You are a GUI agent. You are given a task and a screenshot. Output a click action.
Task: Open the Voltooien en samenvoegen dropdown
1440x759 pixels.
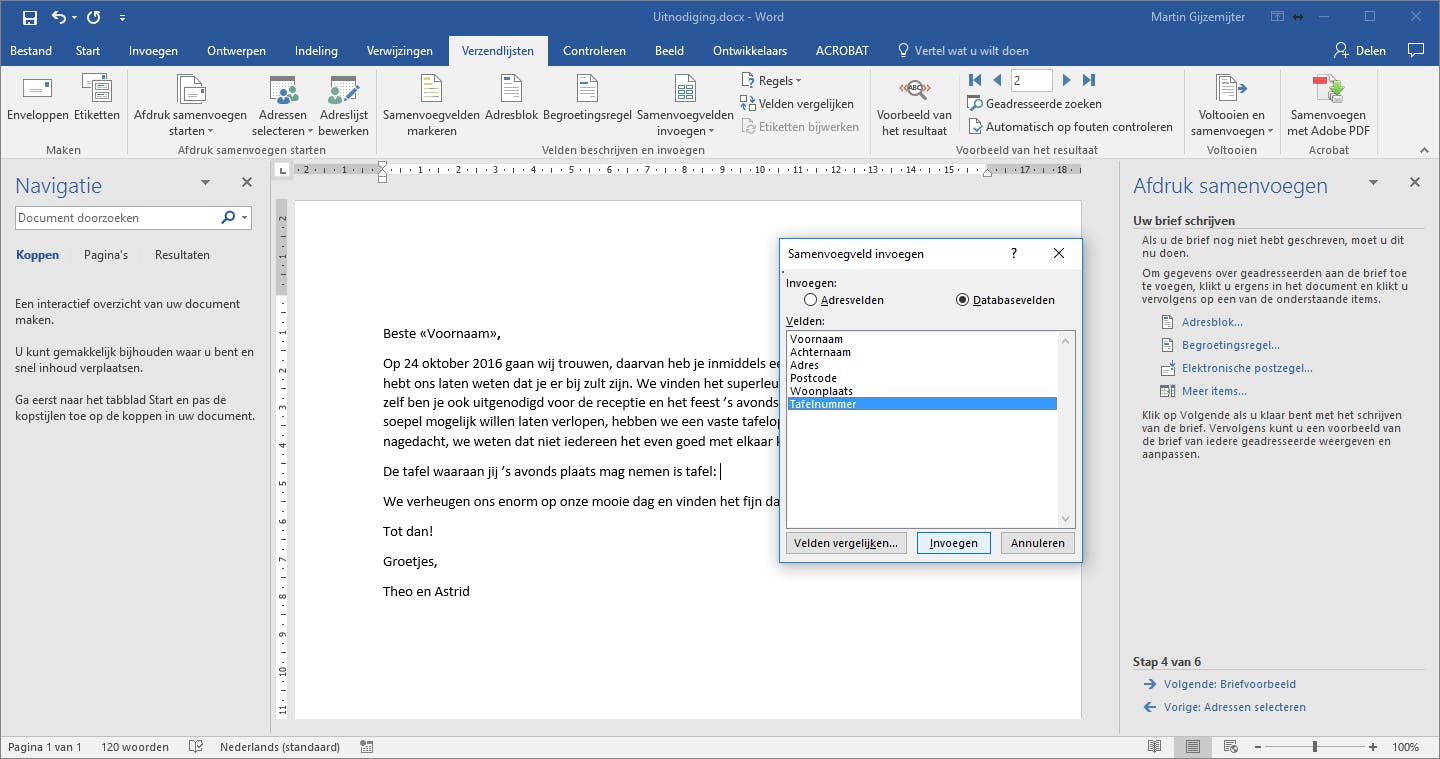1231,105
